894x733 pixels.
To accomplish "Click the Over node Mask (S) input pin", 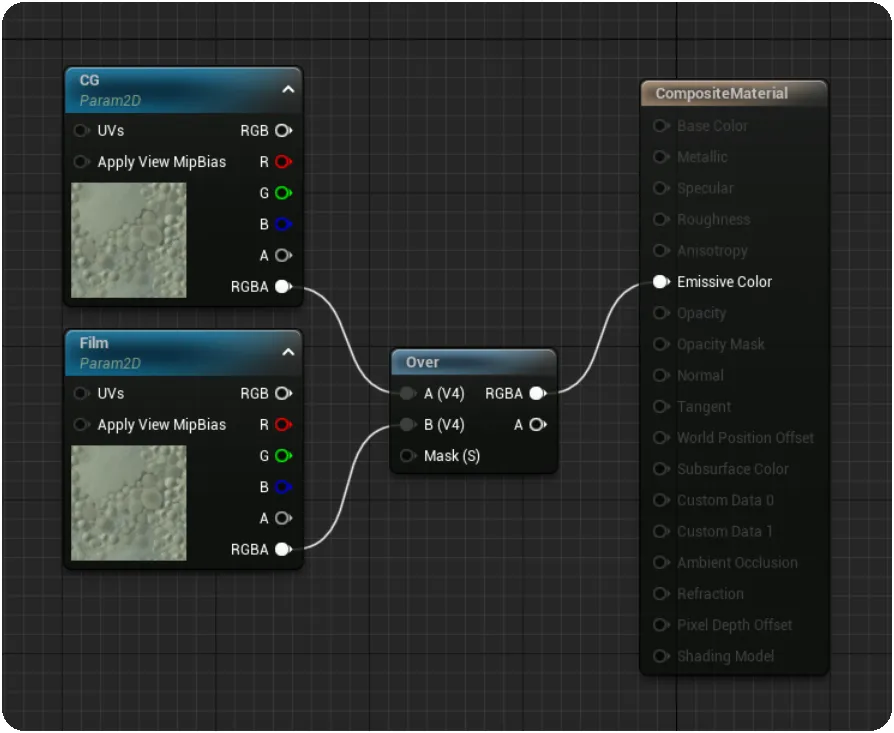I will pos(408,456).
